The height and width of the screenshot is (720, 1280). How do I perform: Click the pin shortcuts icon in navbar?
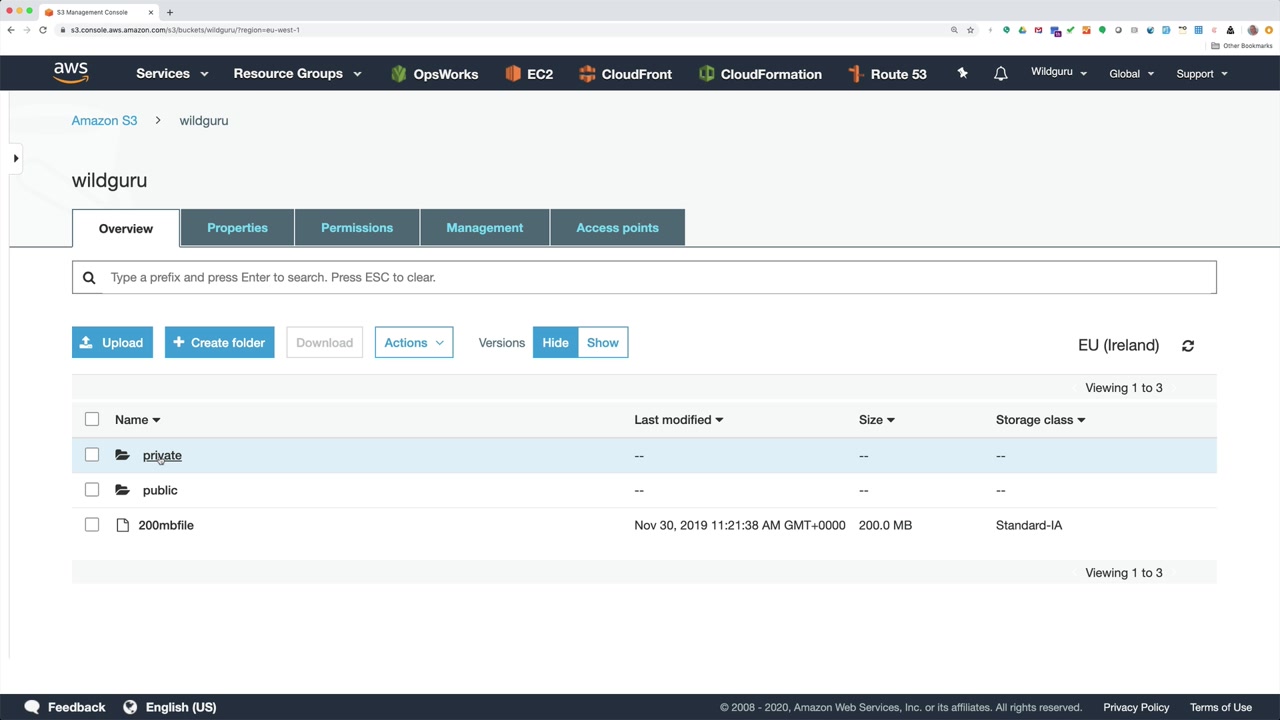962,73
